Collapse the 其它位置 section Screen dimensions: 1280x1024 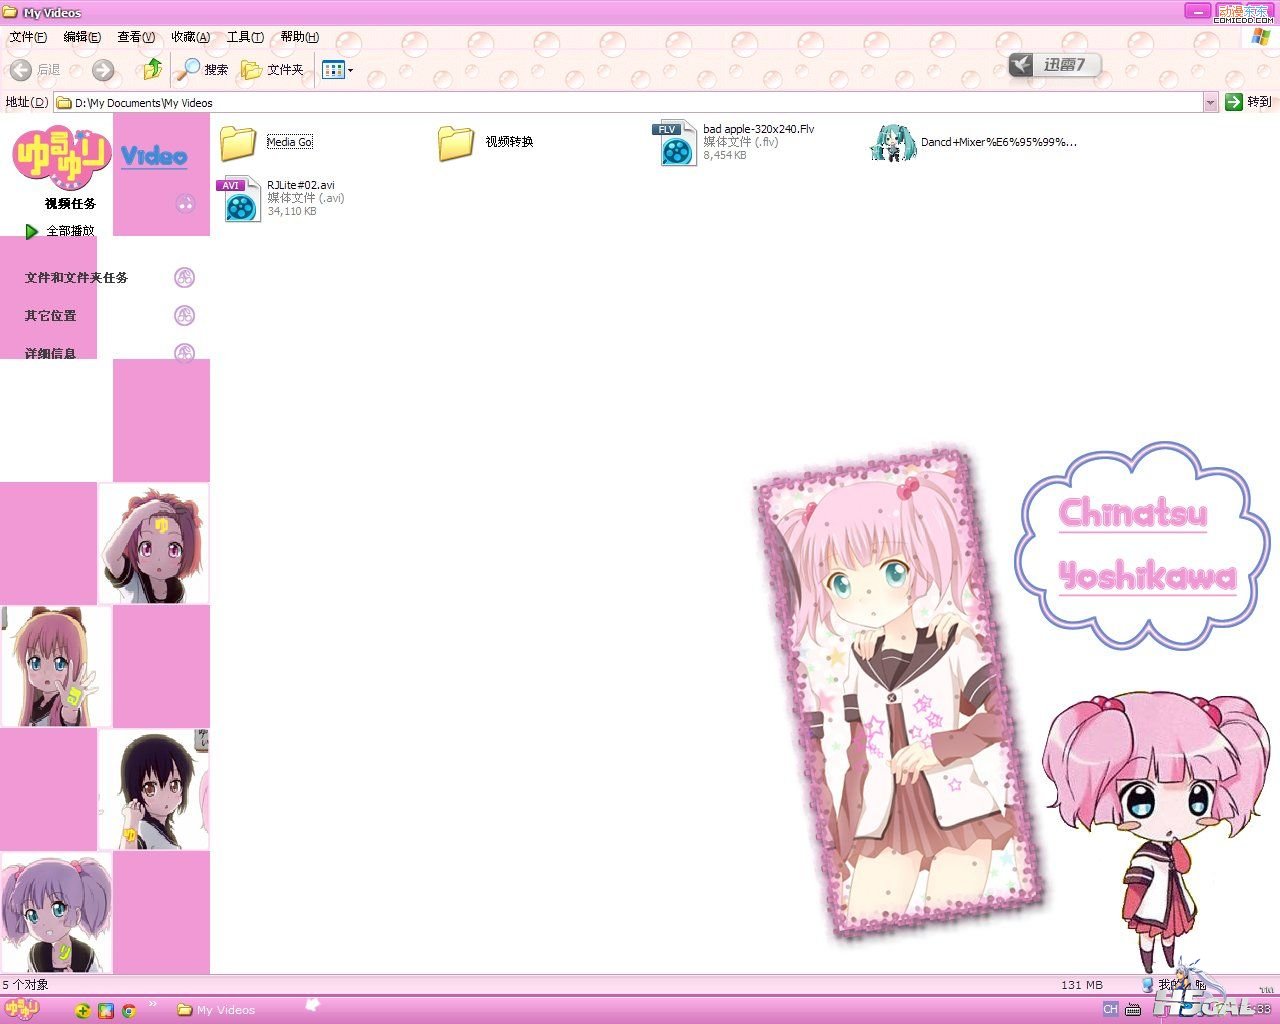pos(184,316)
